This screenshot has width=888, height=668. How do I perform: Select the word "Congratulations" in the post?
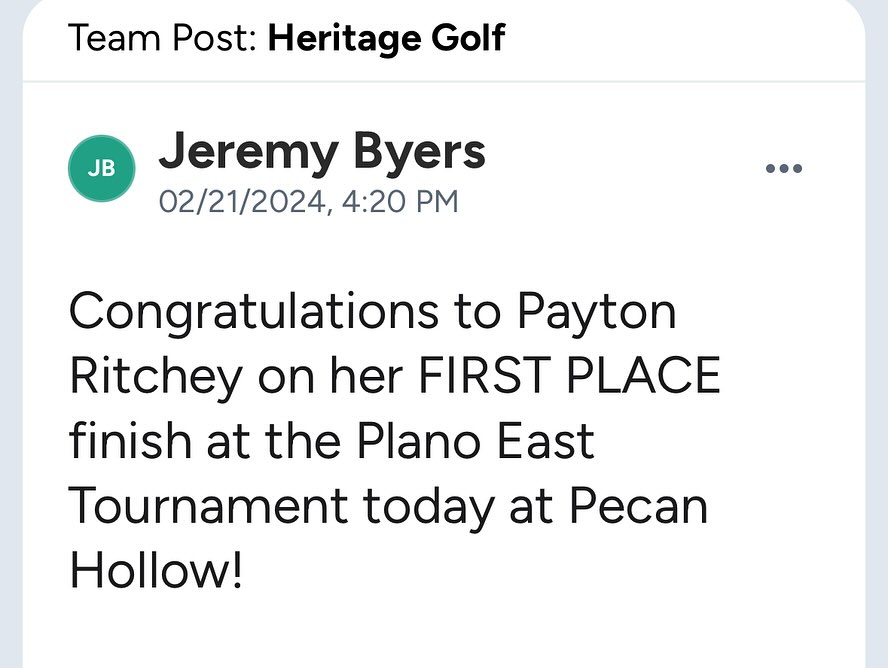point(254,312)
